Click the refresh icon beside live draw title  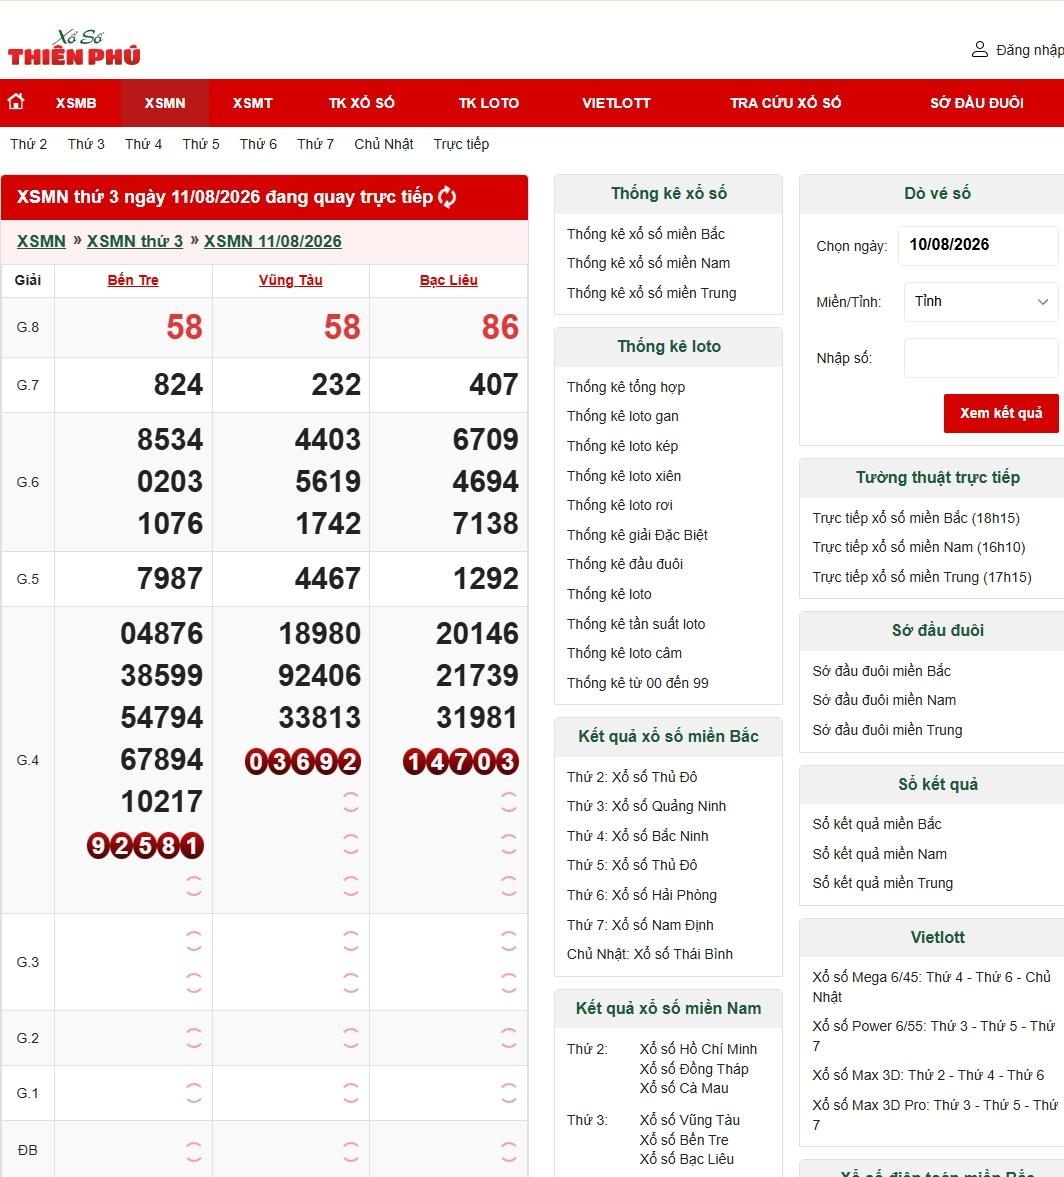[447, 197]
